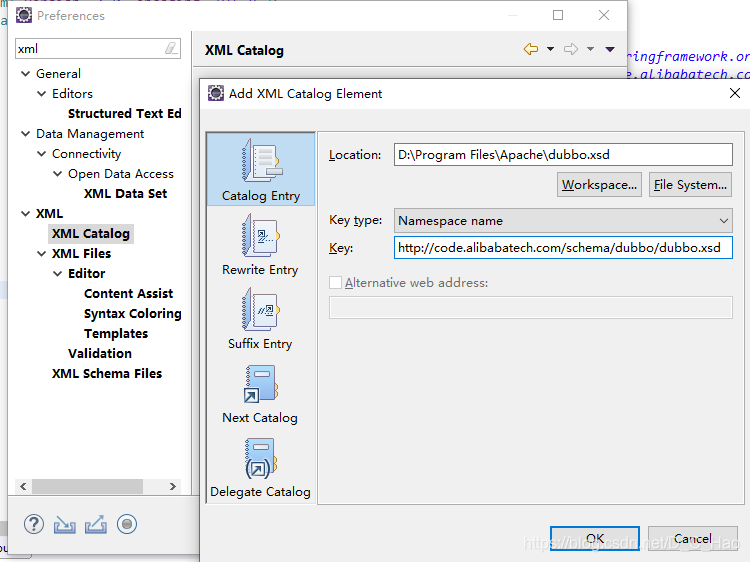Click the Add XML Catalog Element title icon
Viewport: 750px width, 562px height.
click(x=216, y=93)
